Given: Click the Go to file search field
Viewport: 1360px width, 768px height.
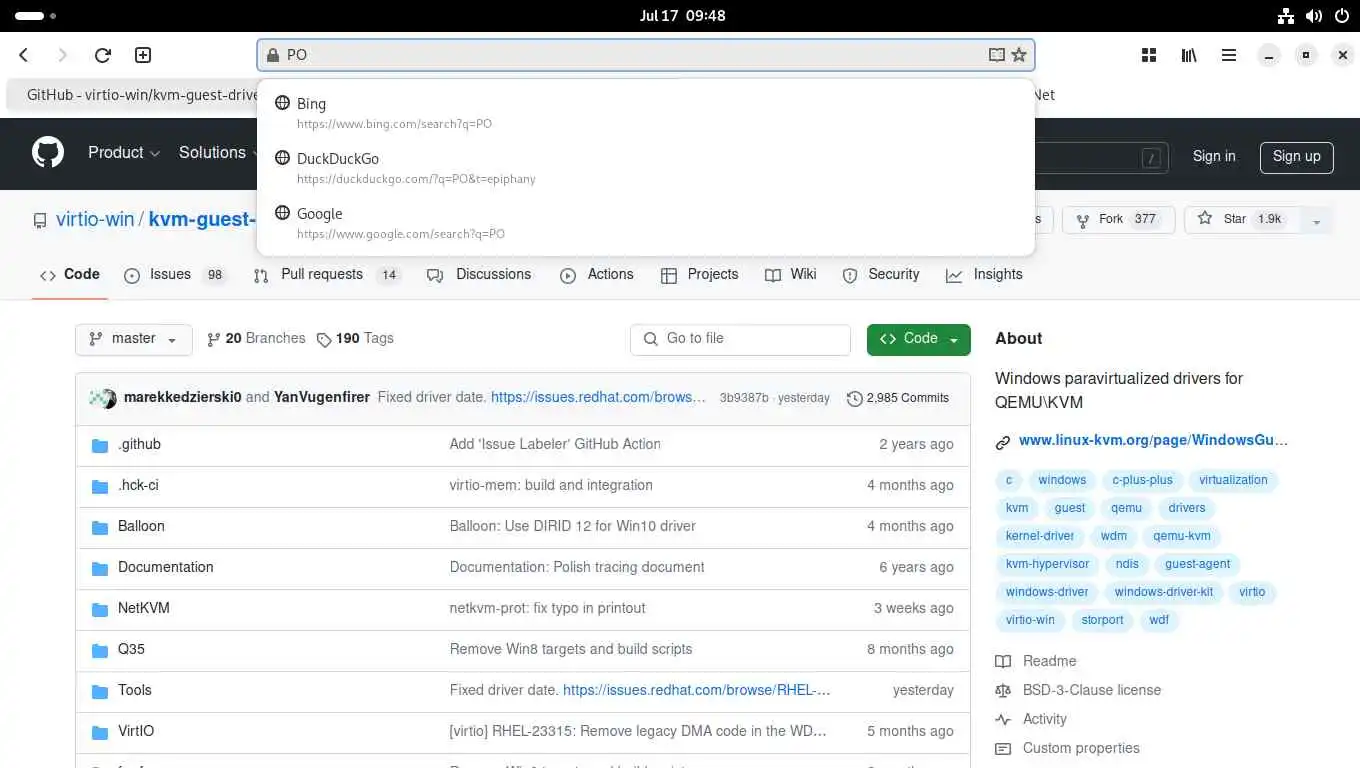Looking at the screenshot, I should [740, 339].
